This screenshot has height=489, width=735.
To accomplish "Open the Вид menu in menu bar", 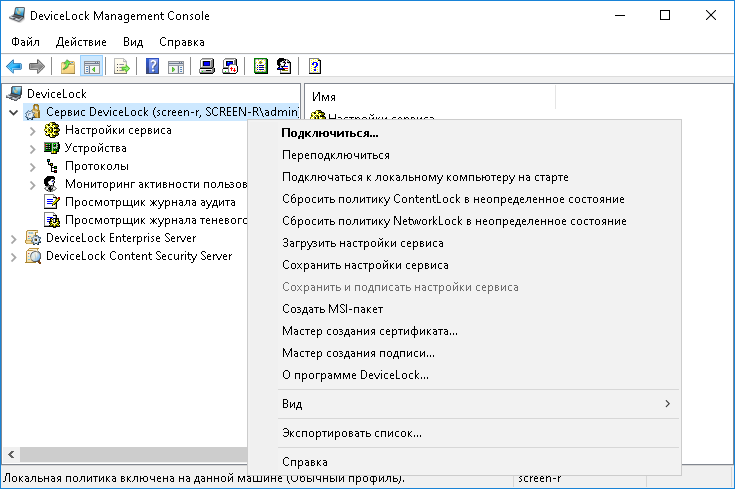I will [x=133, y=42].
